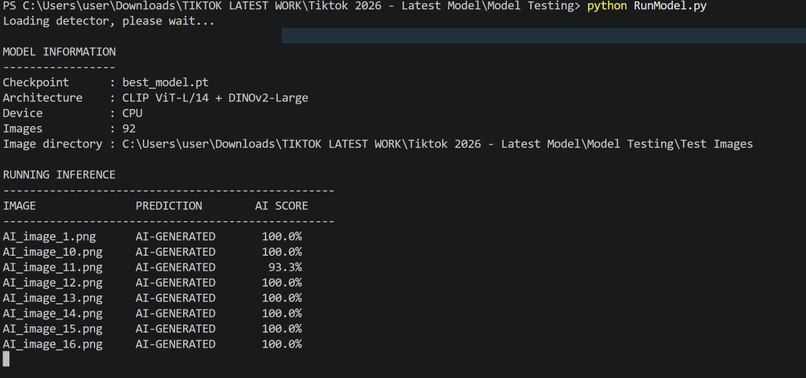
Task: Select the AI_image_12.png file name
Action: [52, 283]
